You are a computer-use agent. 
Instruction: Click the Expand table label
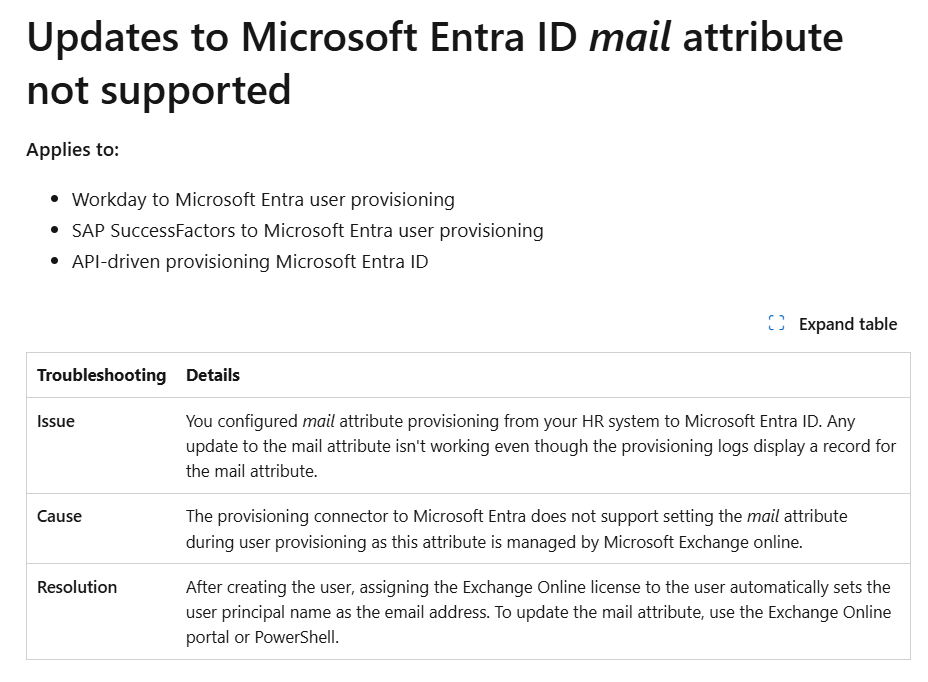pos(846,323)
